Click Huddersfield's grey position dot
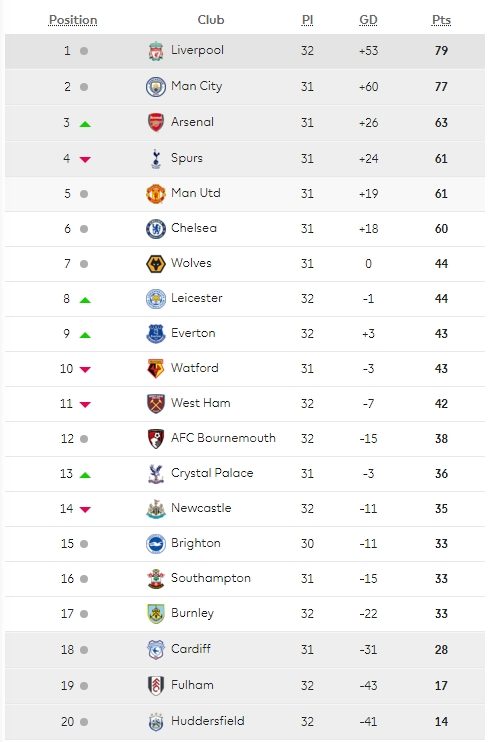Screen dimensions: 493x742 pyautogui.click(x=84, y=722)
